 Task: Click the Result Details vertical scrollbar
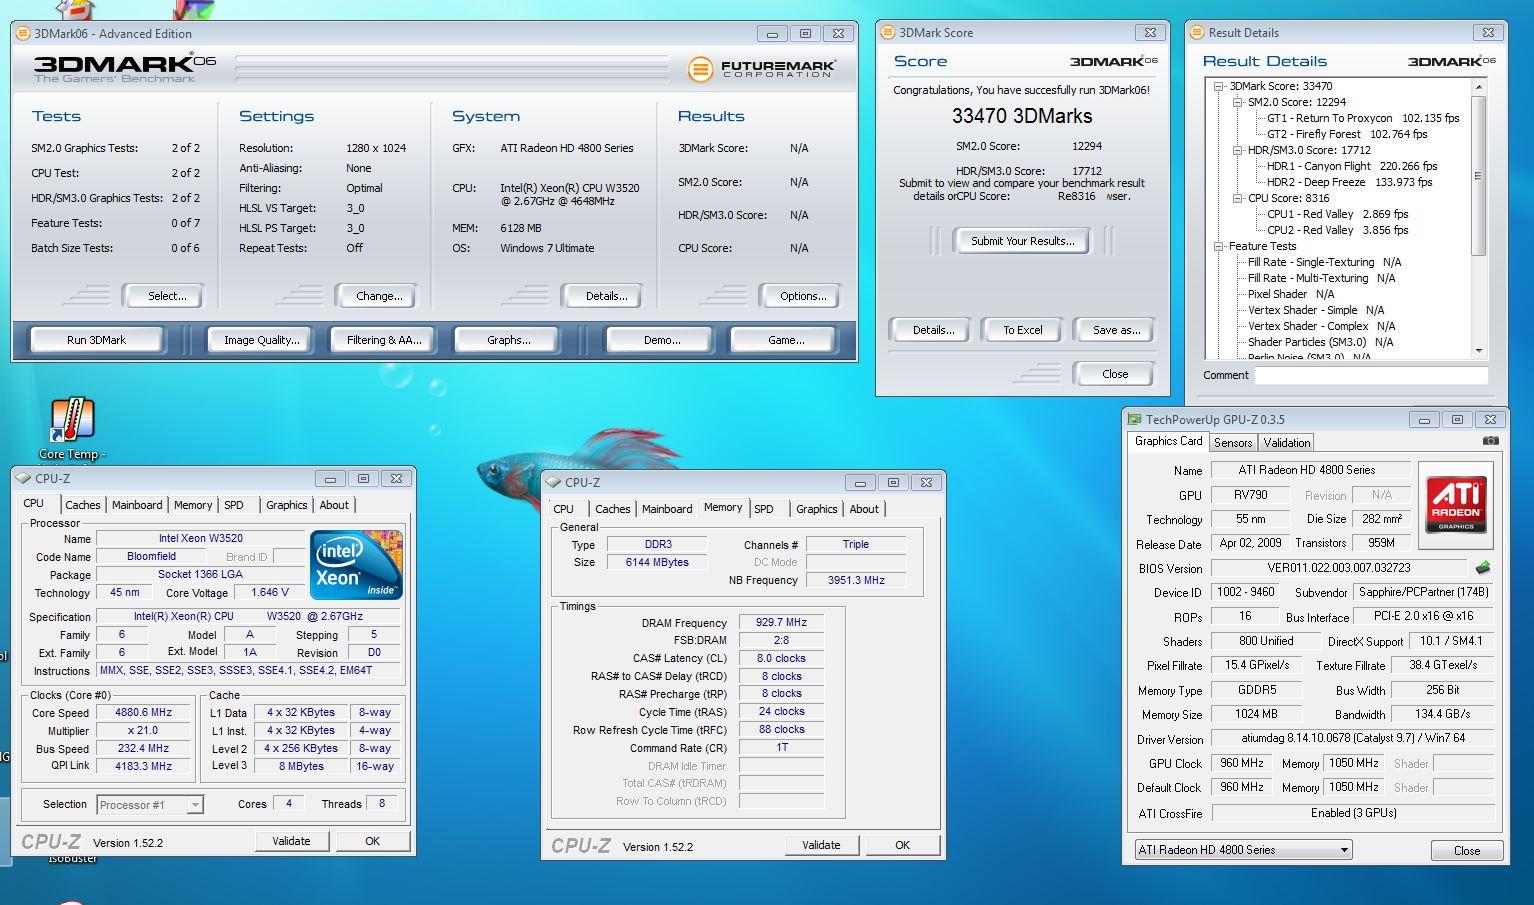point(1479,218)
